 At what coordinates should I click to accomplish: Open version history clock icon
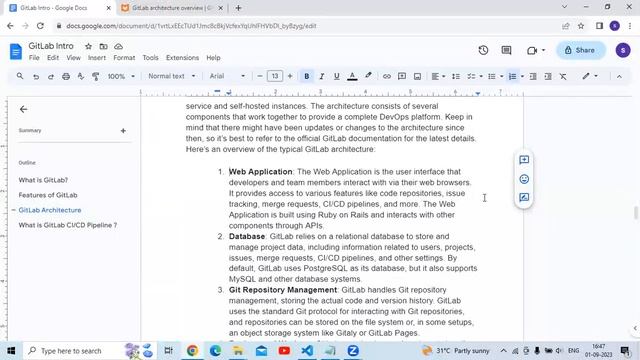pyautogui.click(x=483, y=50)
